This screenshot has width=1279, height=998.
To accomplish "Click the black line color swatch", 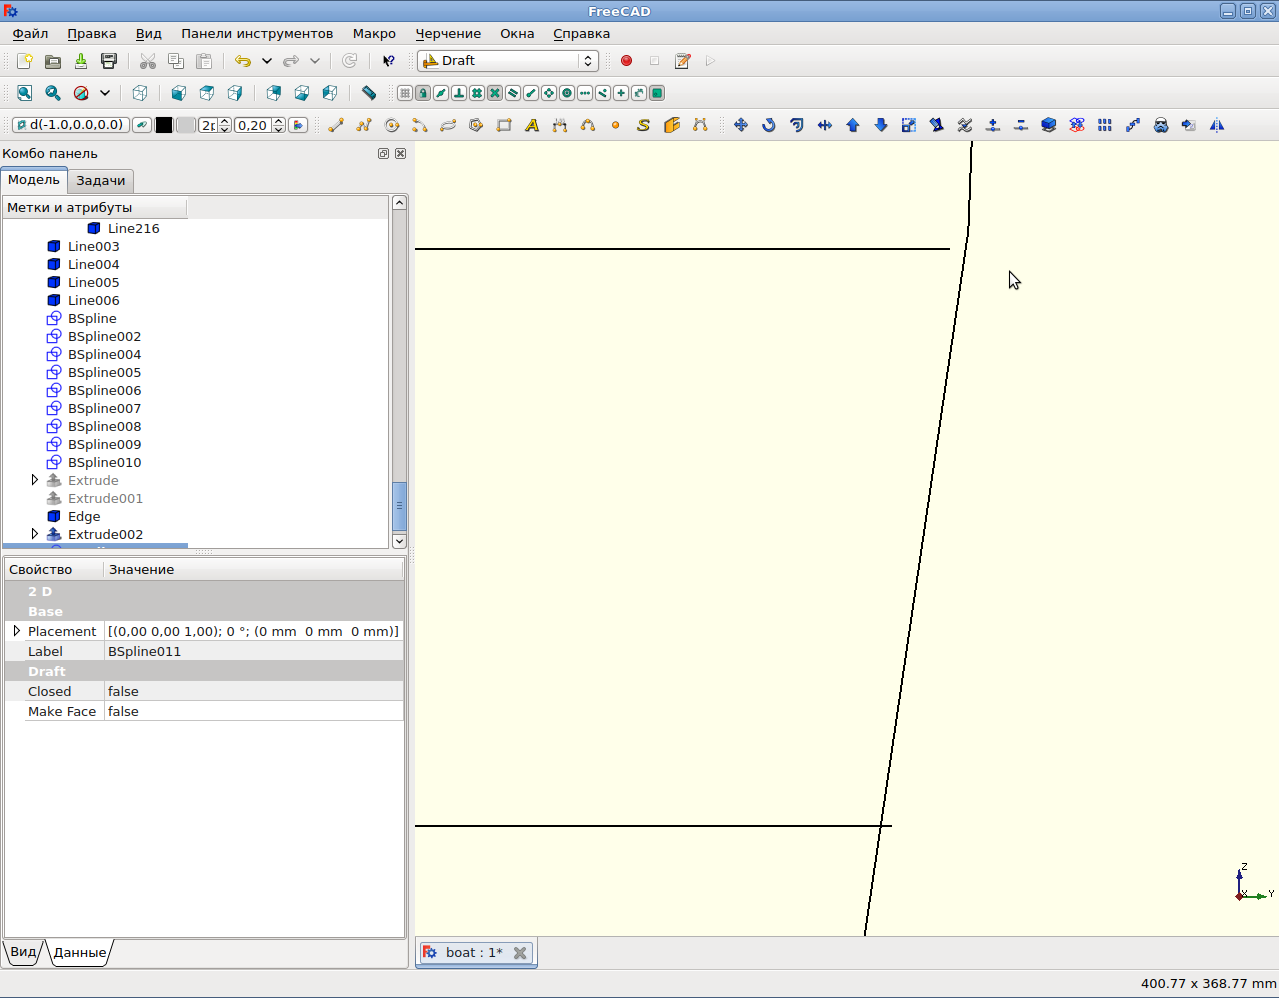I will pos(164,125).
